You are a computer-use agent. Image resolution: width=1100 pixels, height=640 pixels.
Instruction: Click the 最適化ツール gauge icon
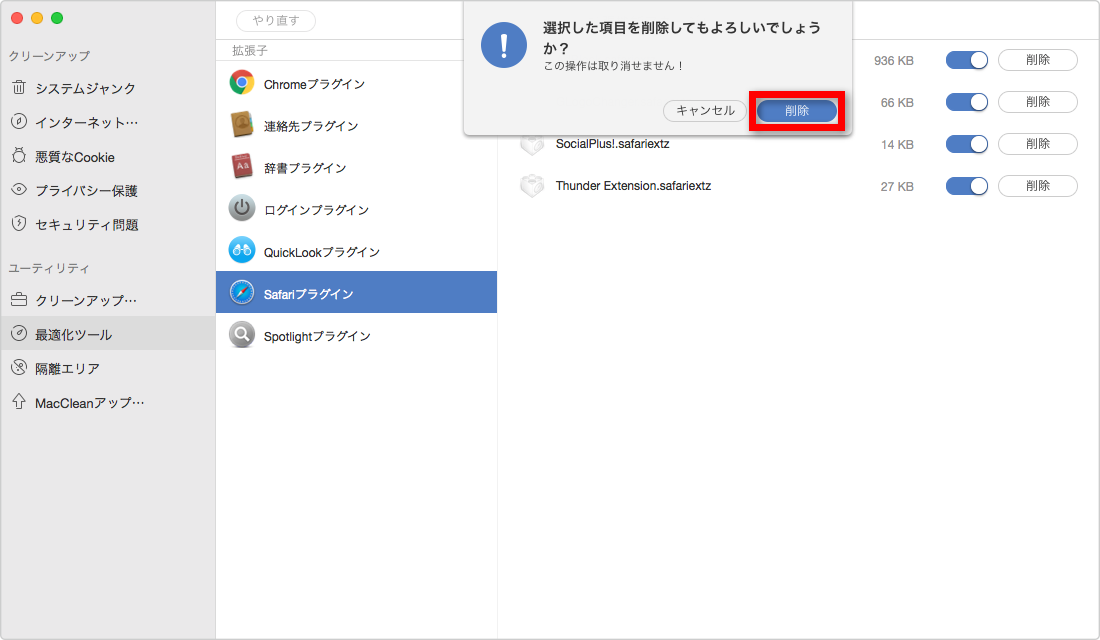coord(19,333)
